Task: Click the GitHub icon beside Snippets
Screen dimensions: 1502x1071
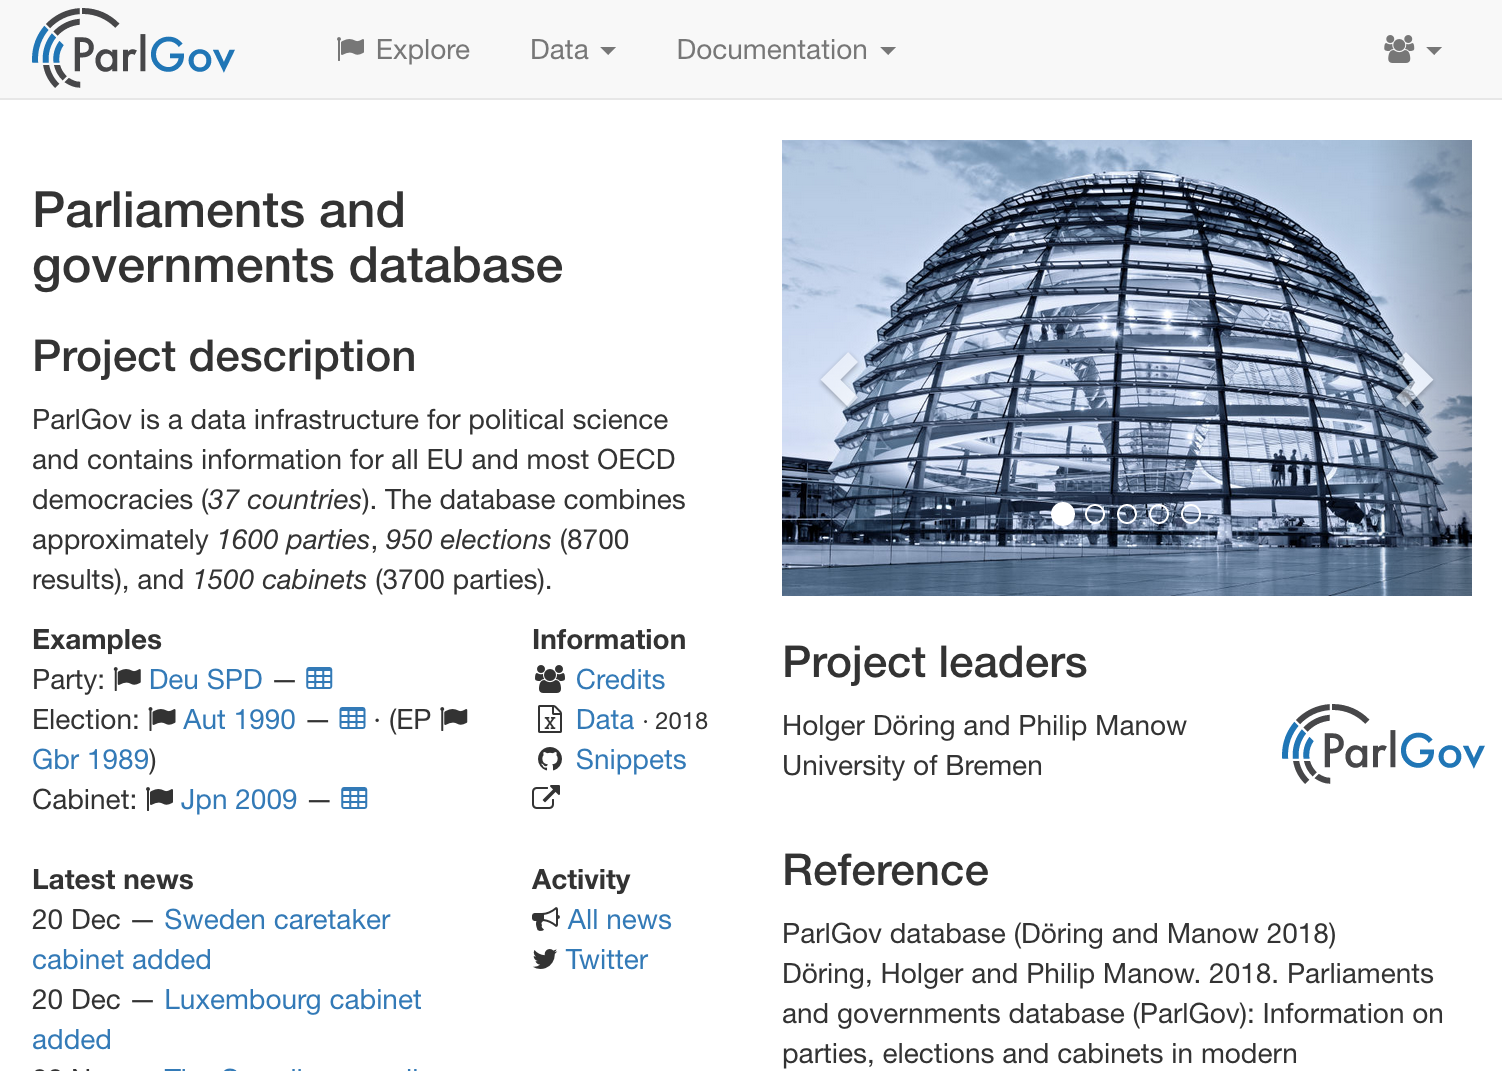Action: pos(550,759)
